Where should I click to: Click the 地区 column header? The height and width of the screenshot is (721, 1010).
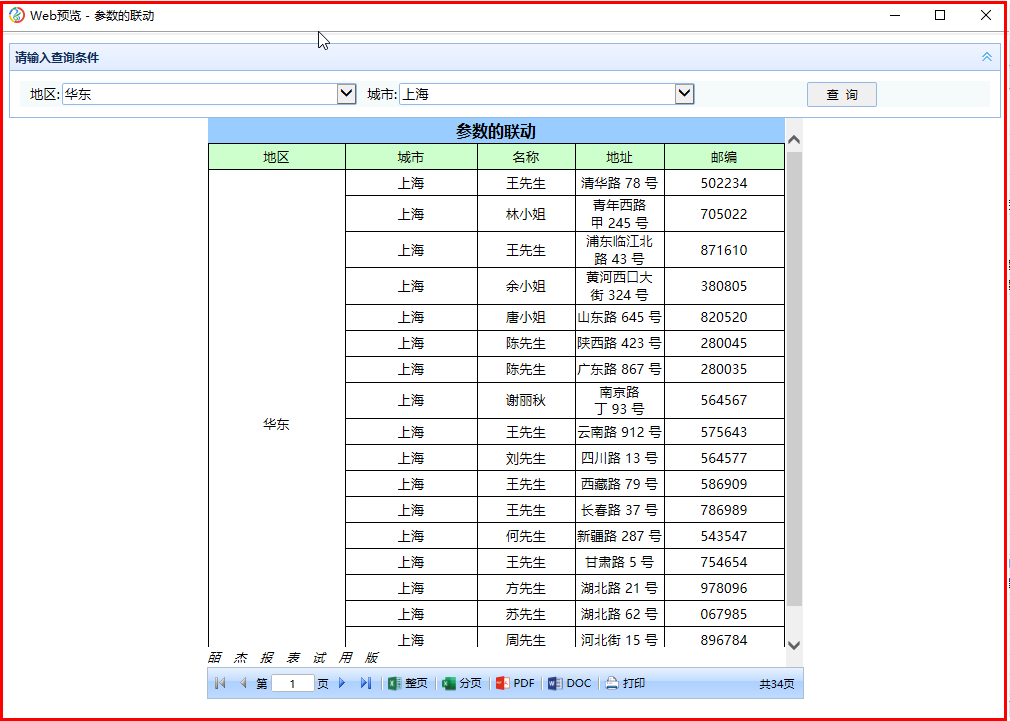pos(276,157)
